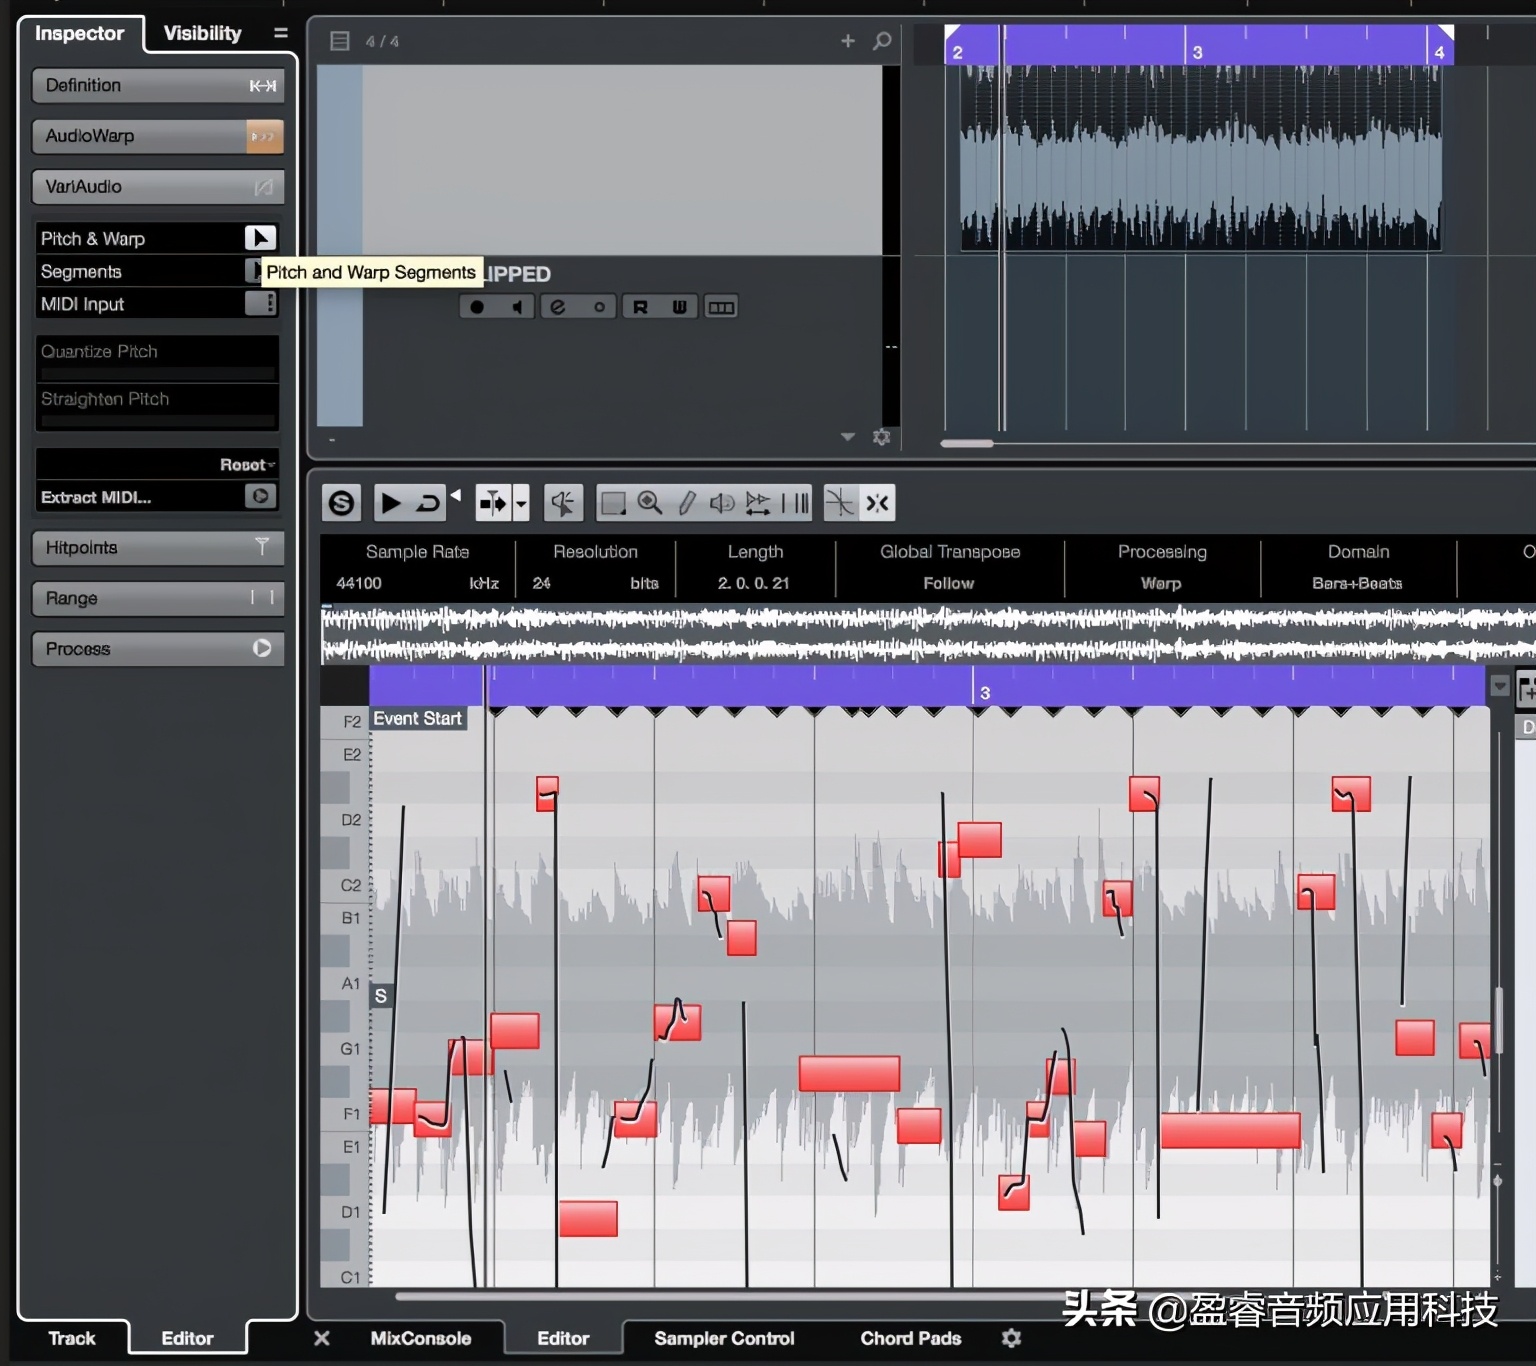
Task: Enable Record for the audio track
Action: (x=477, y=306)
